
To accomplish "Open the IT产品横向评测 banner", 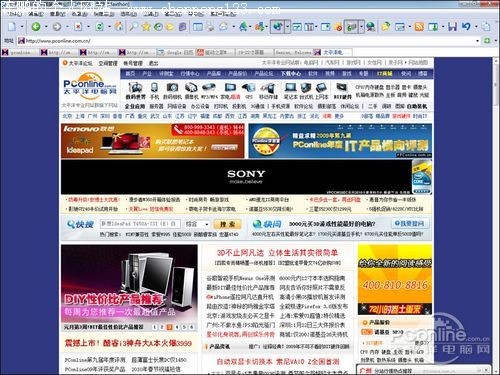I will click(340, 141).
